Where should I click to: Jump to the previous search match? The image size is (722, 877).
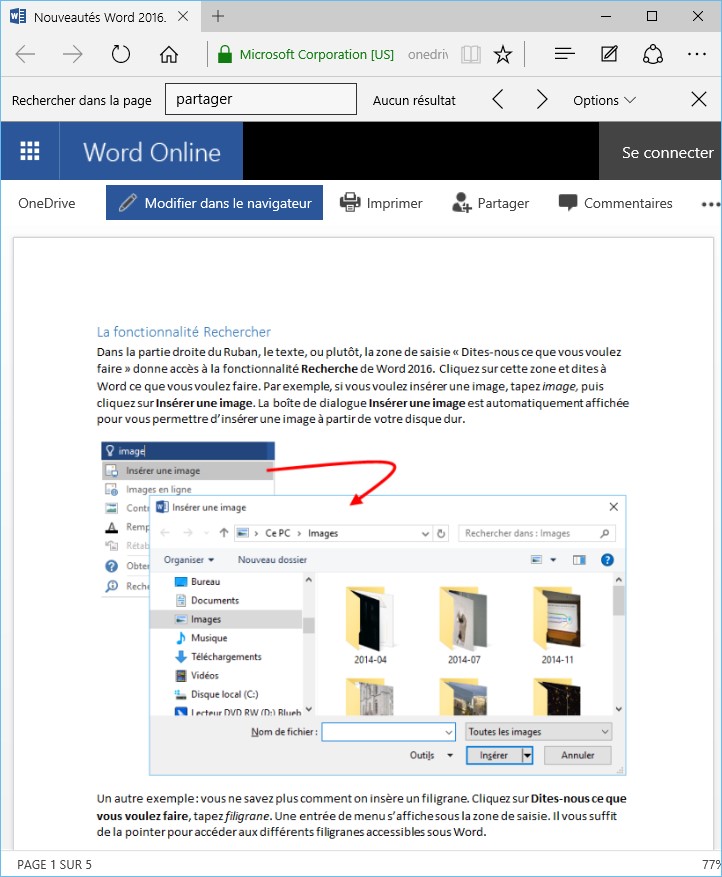498,100
